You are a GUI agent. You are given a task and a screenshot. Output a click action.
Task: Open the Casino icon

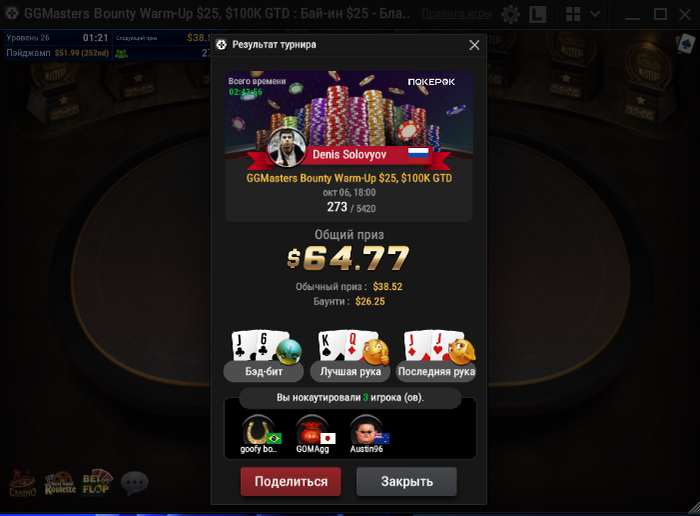(22, 483)
